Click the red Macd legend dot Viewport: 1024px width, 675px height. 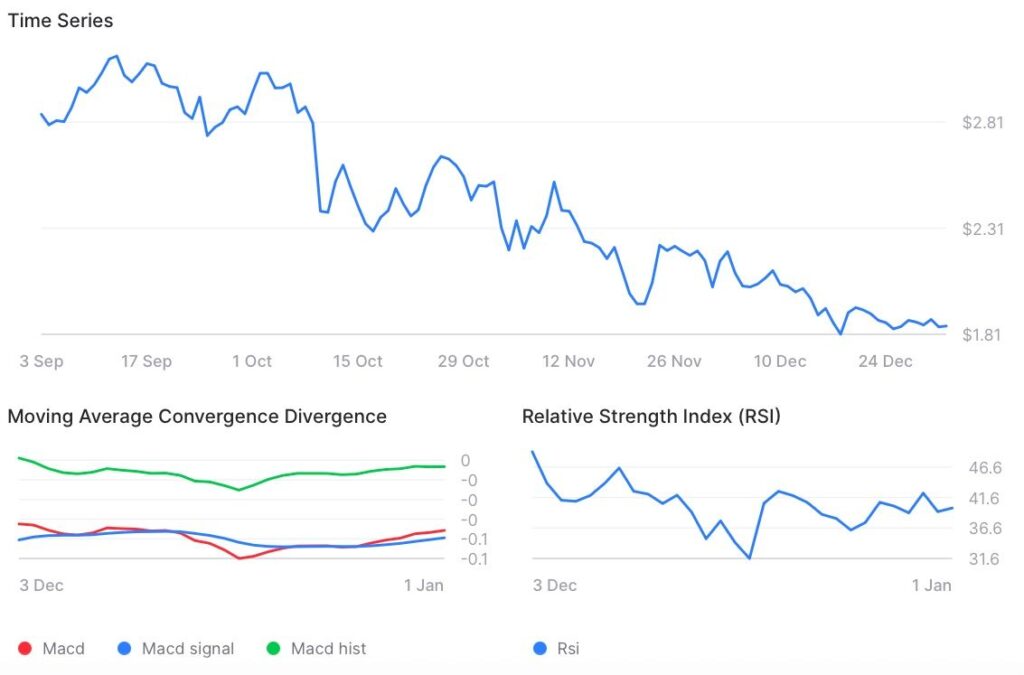[25, 649]
